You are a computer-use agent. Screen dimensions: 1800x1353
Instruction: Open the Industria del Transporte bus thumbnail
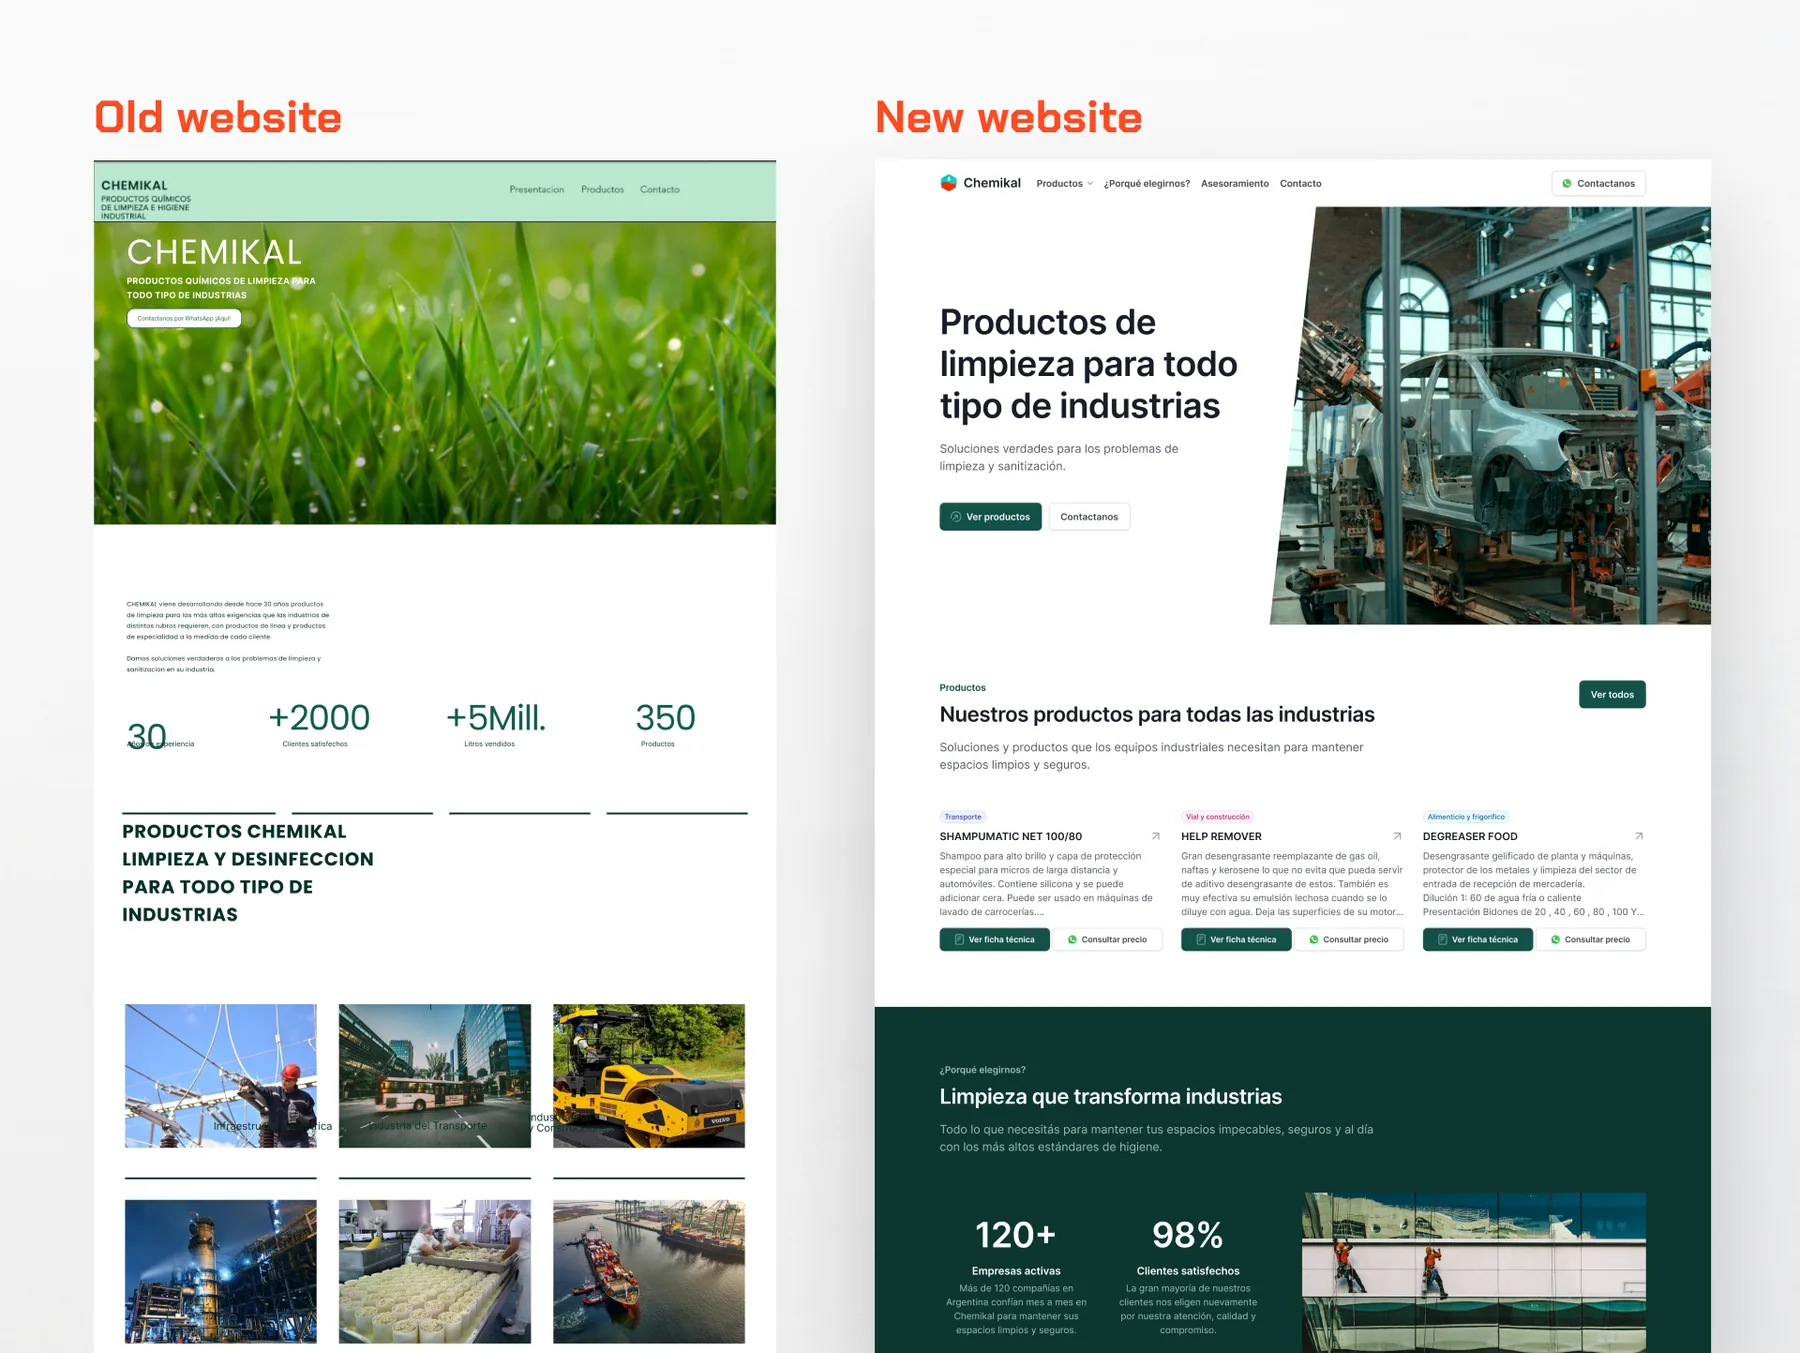[434, 1075]
